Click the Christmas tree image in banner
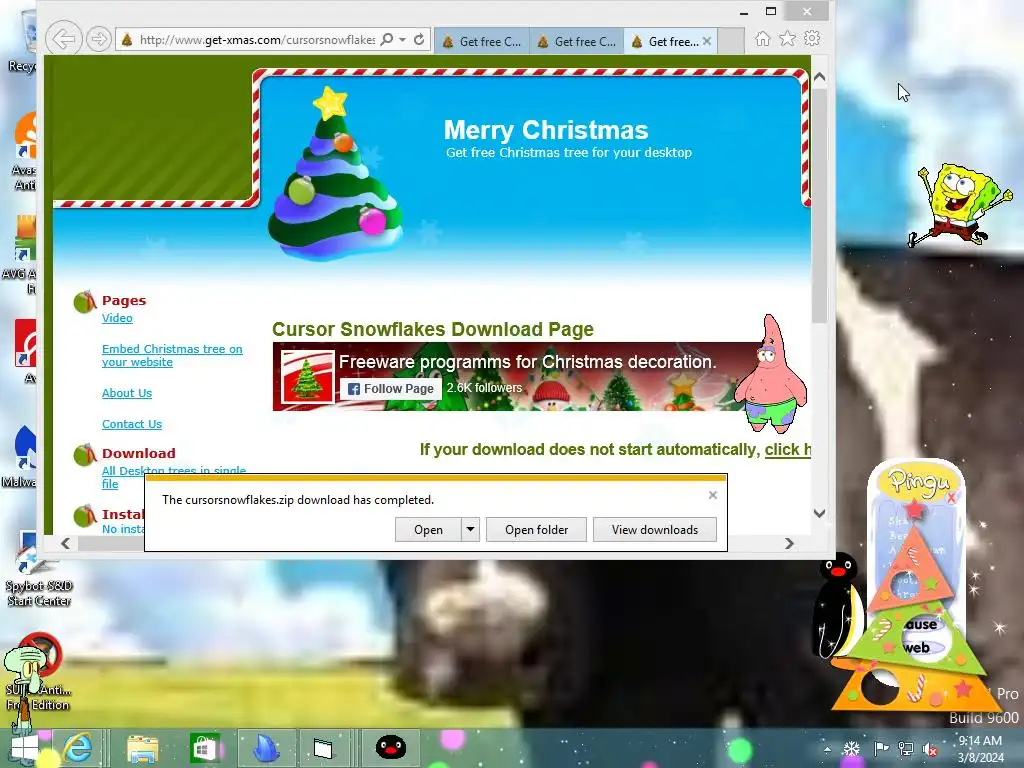1024x768 pixels. point(335,173)
